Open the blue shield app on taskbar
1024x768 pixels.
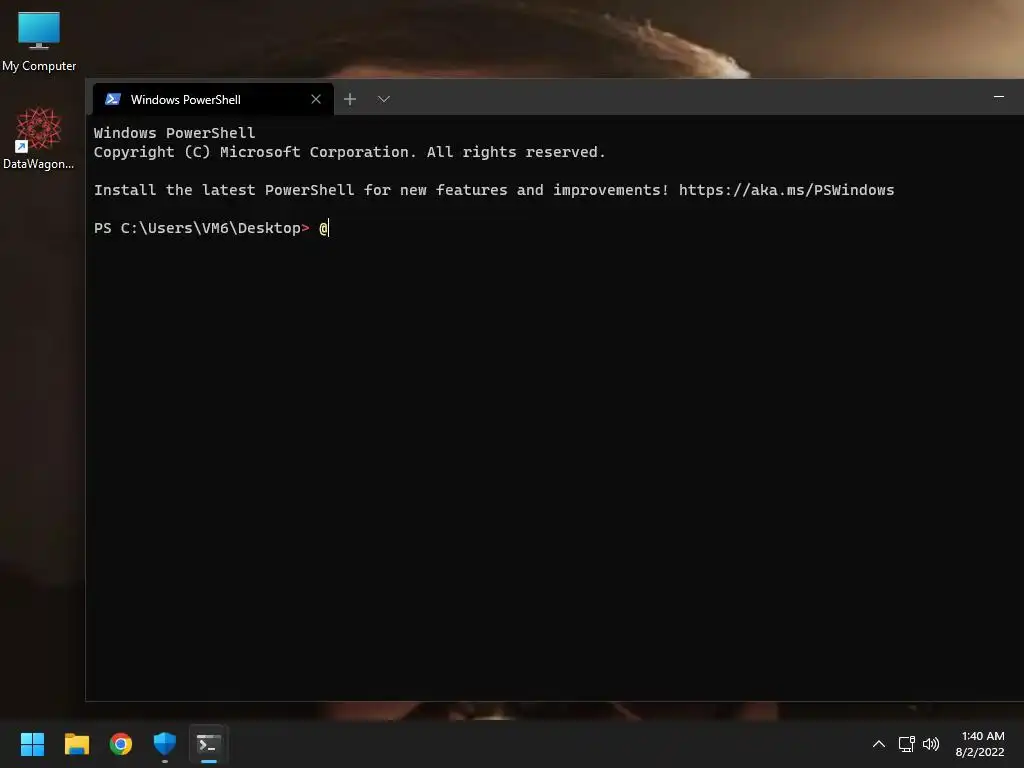tap(165, 744)
